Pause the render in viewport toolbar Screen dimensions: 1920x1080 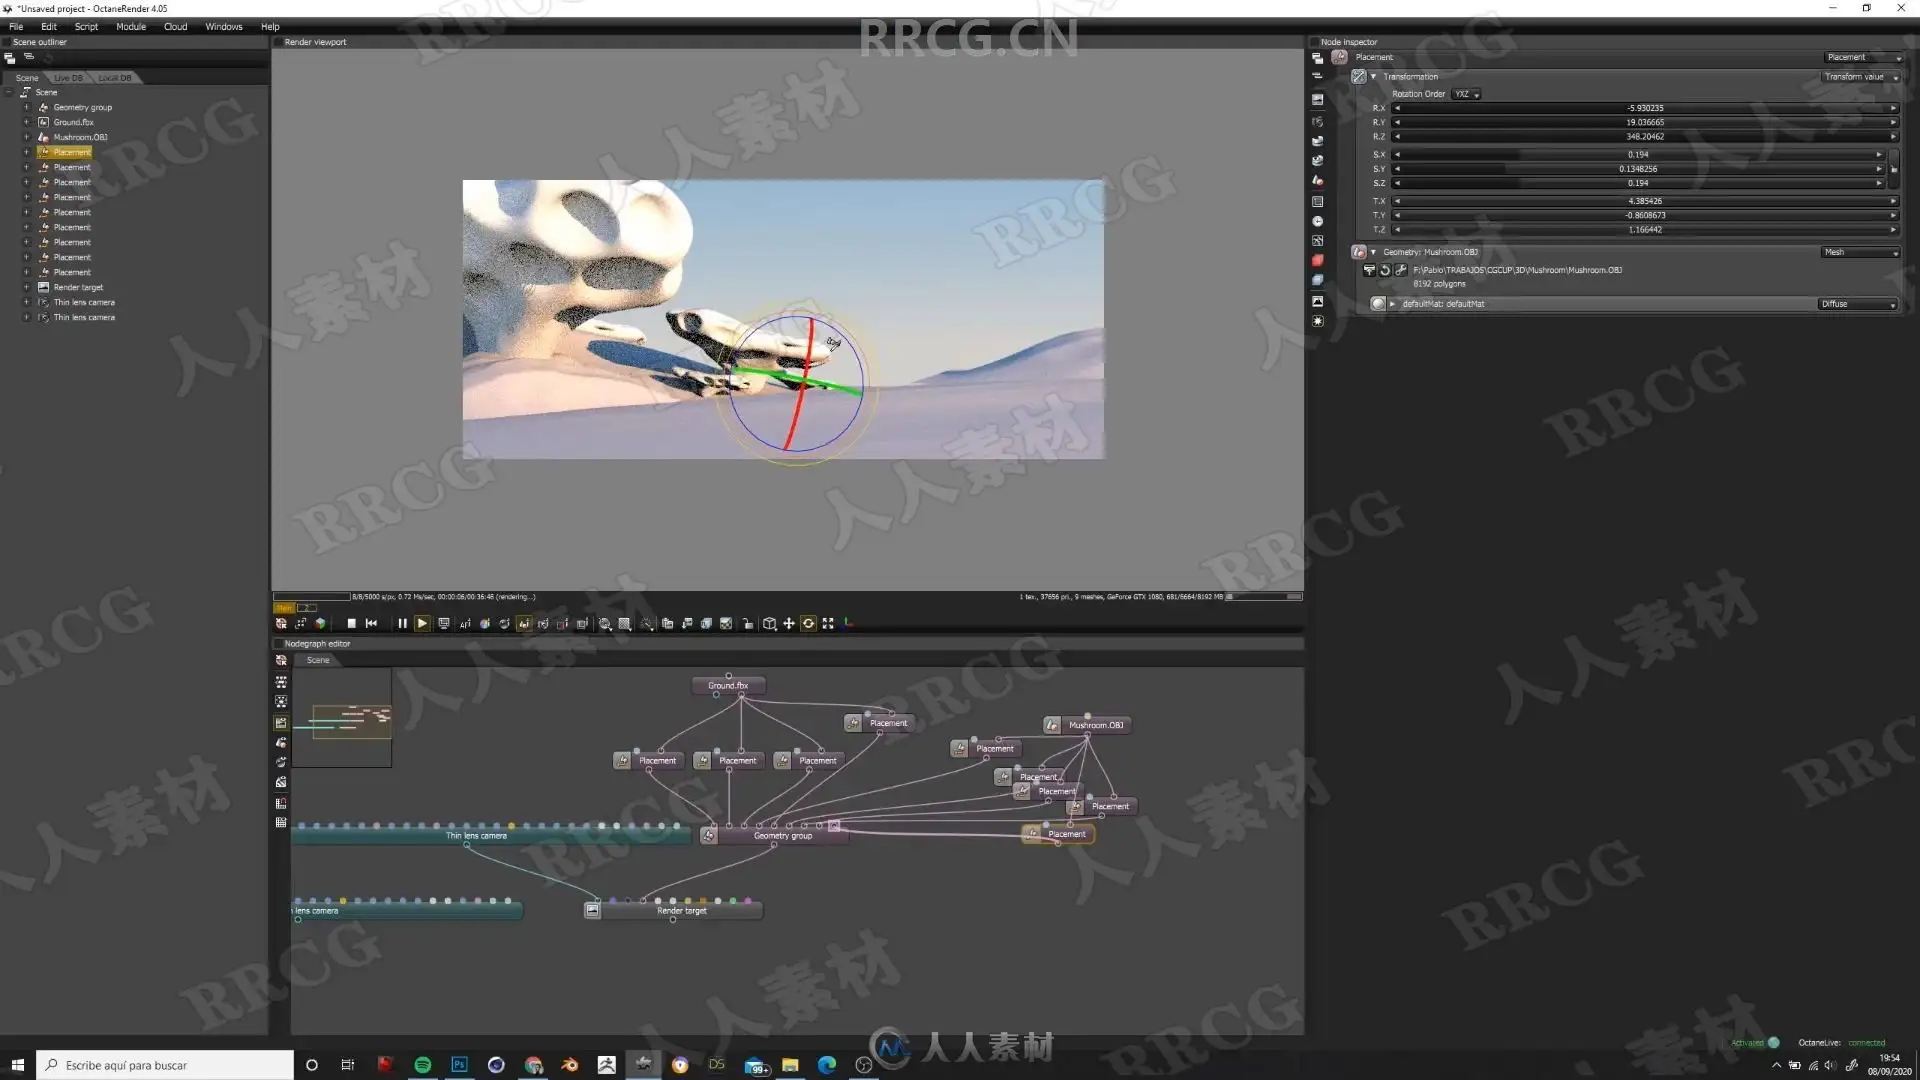coord(402,623)
